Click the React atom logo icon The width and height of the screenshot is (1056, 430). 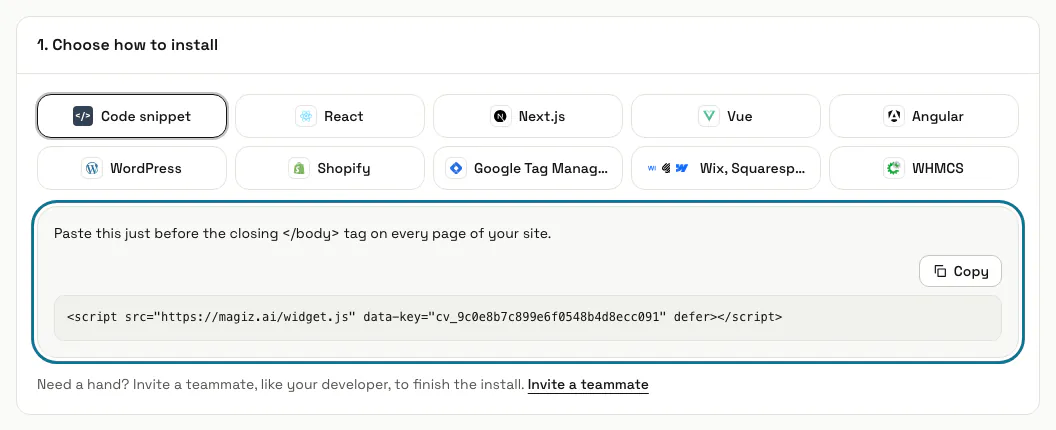click(306, 116)
